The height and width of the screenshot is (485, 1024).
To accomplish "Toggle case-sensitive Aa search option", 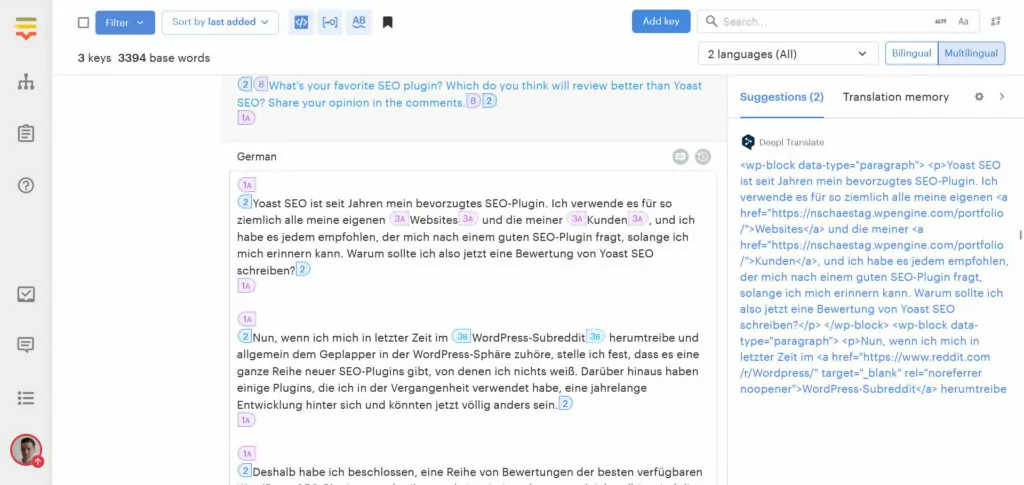I will [x=963, y=22].
